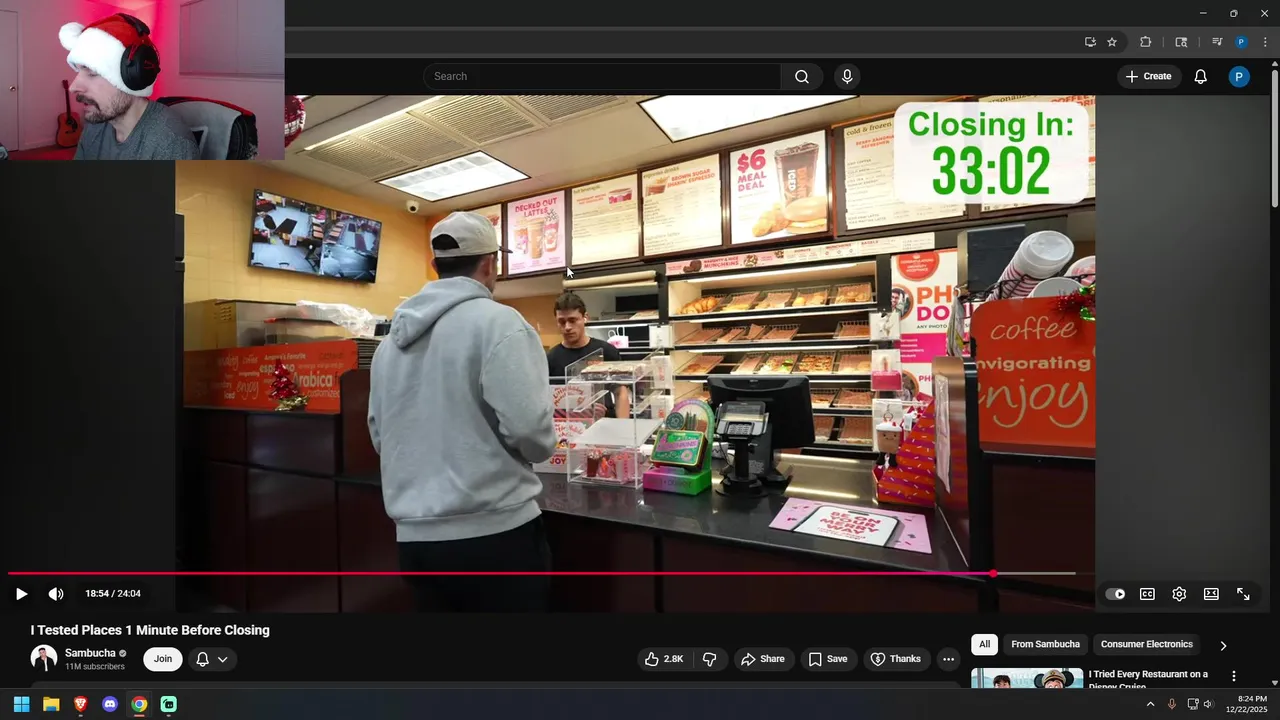Open Chrome three-dot menu
This screenshot has width=1280, height=720.
tap(1265, 42)
